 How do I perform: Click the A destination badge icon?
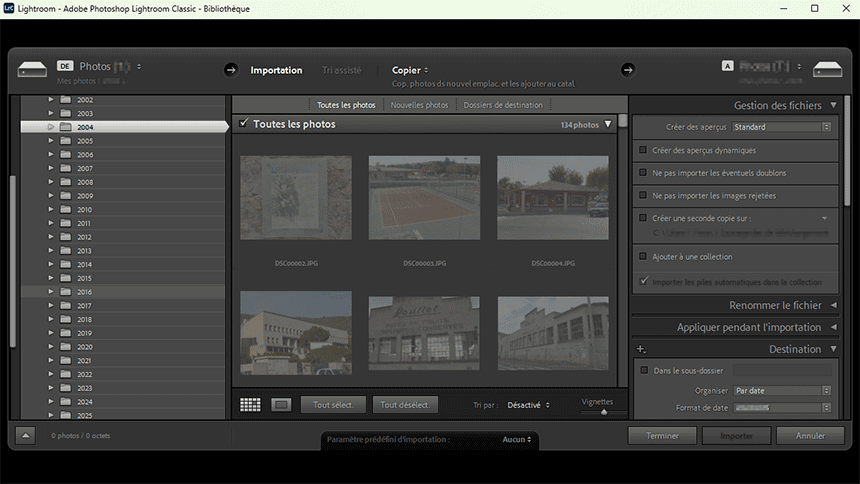(727, 66)
